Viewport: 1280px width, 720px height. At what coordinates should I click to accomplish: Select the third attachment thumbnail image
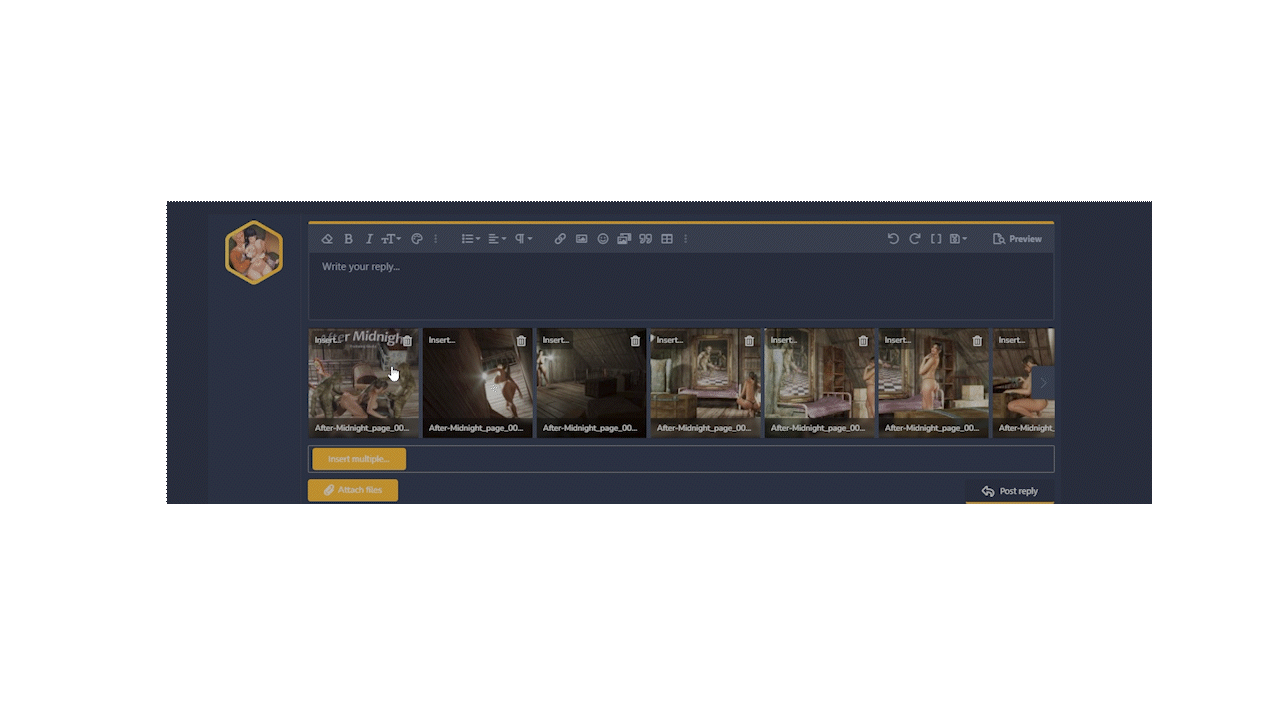(592, 383)
